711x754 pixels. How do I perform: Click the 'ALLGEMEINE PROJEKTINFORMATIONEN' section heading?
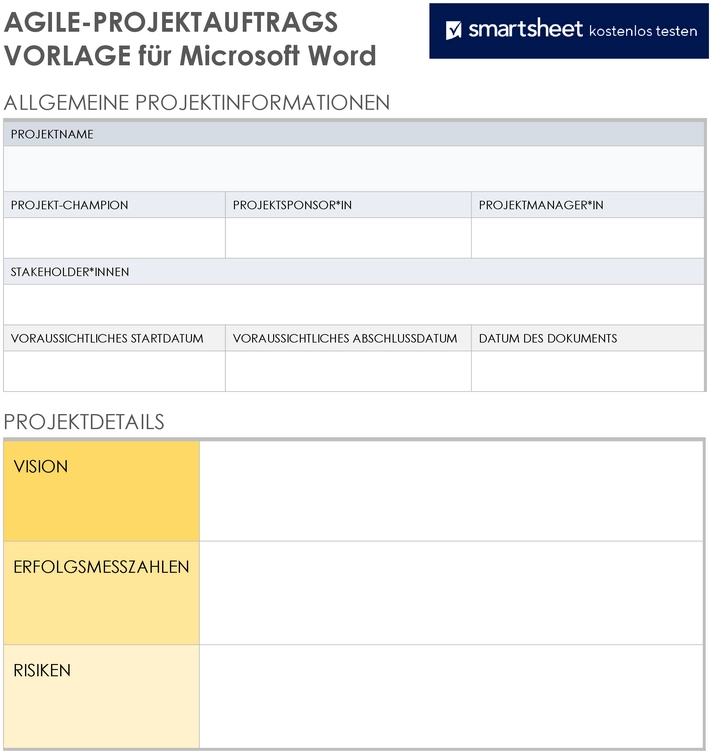197,102
